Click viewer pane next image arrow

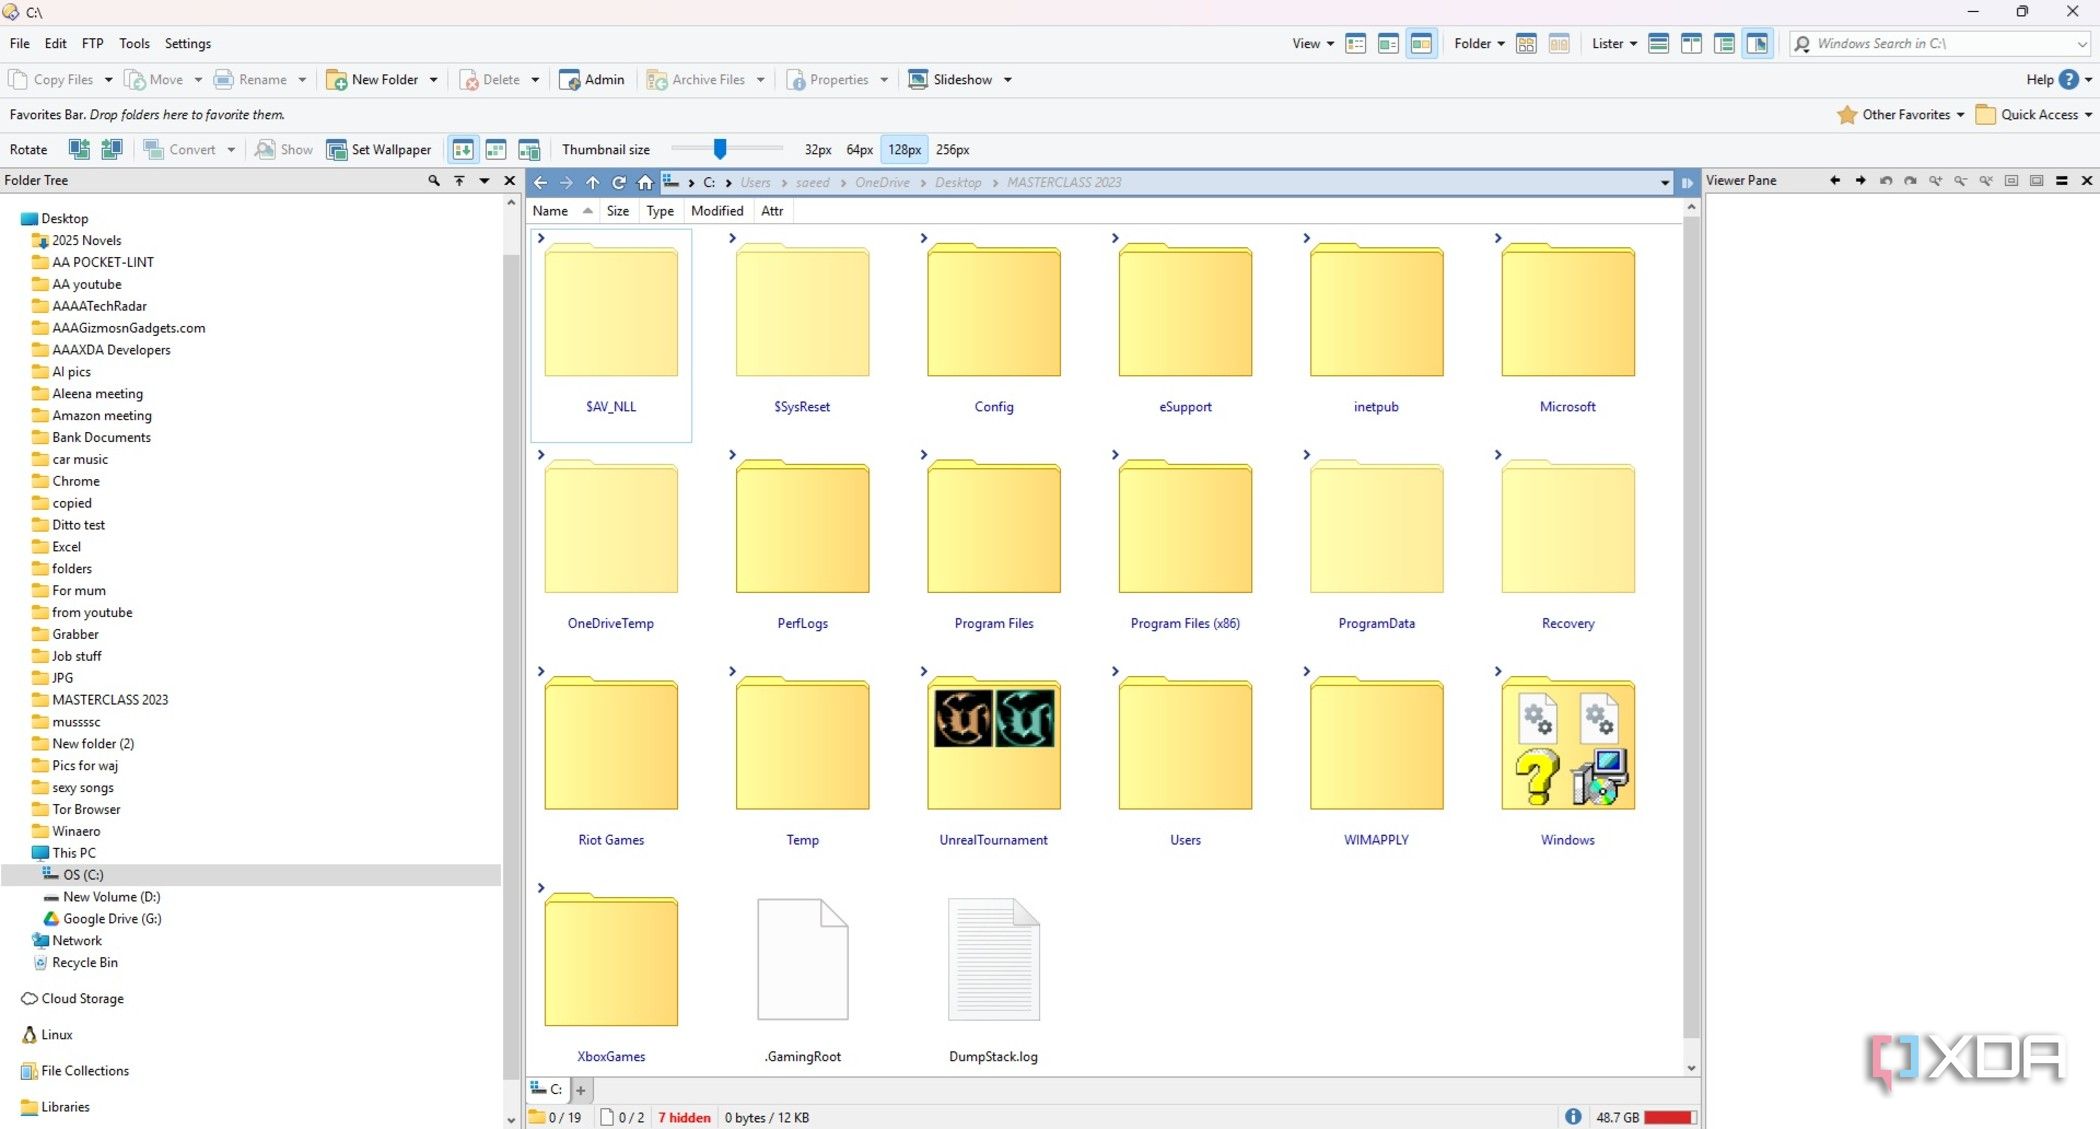tap(1860, 181)
